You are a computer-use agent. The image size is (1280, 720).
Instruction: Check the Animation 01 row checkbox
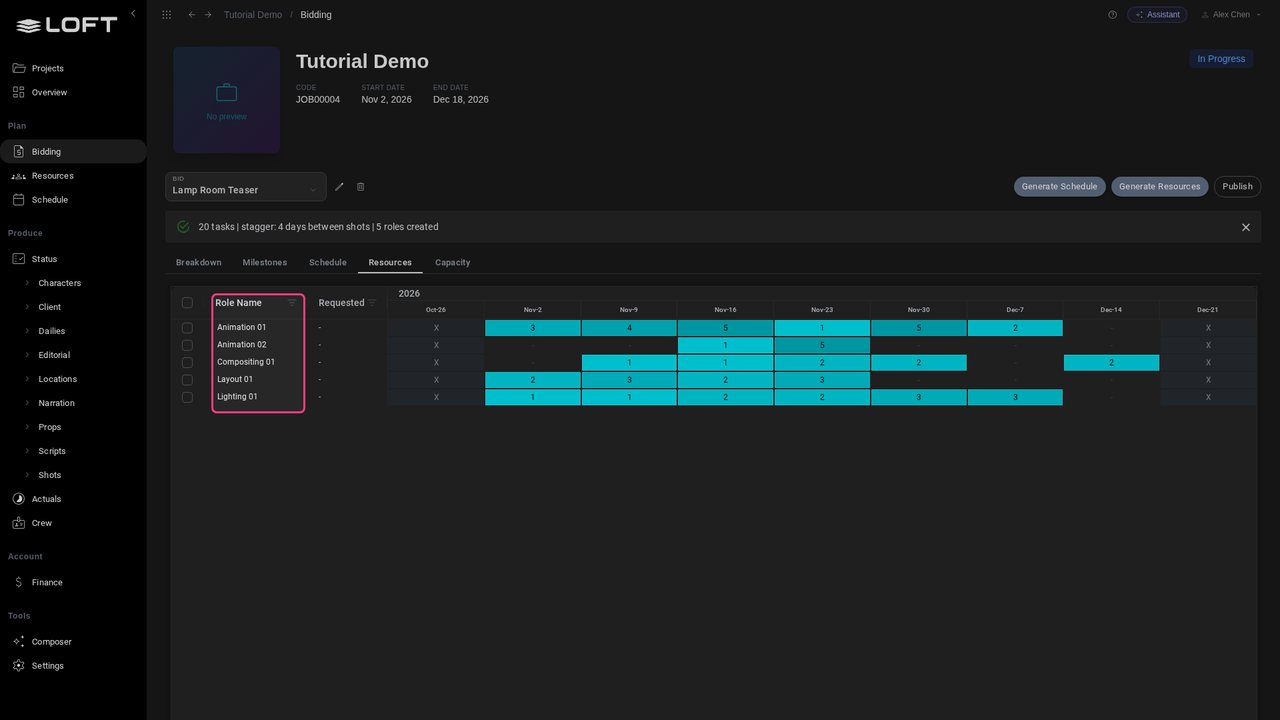(x=187, y=327)
